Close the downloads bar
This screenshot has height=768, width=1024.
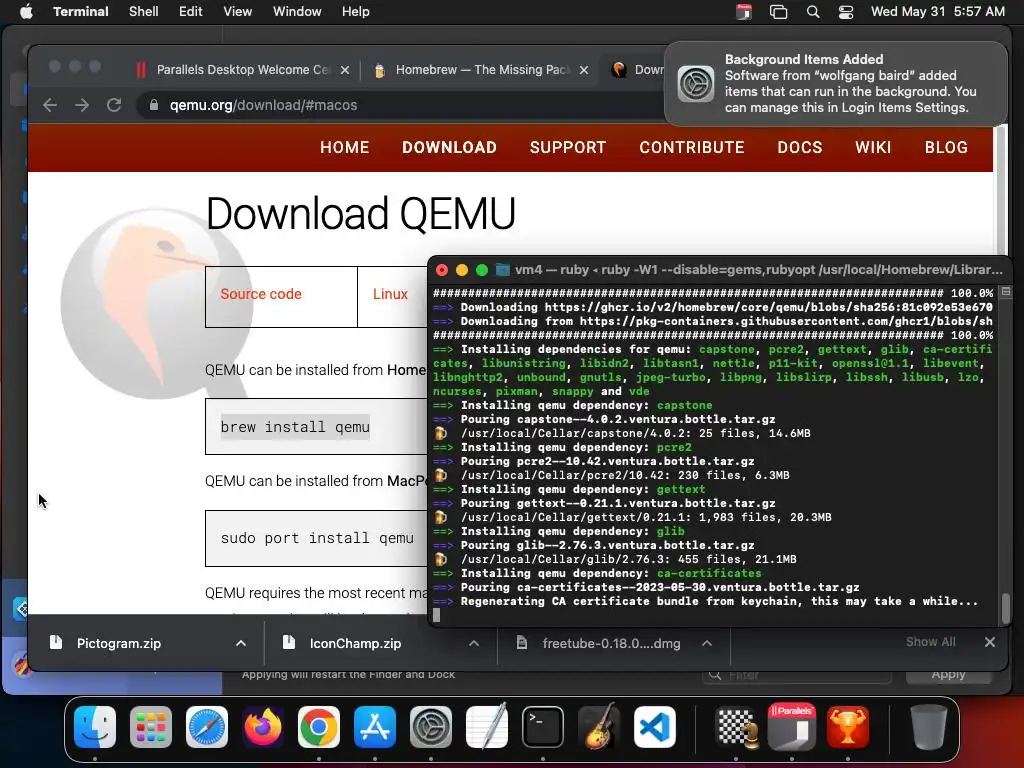click(x=990, y=642)
